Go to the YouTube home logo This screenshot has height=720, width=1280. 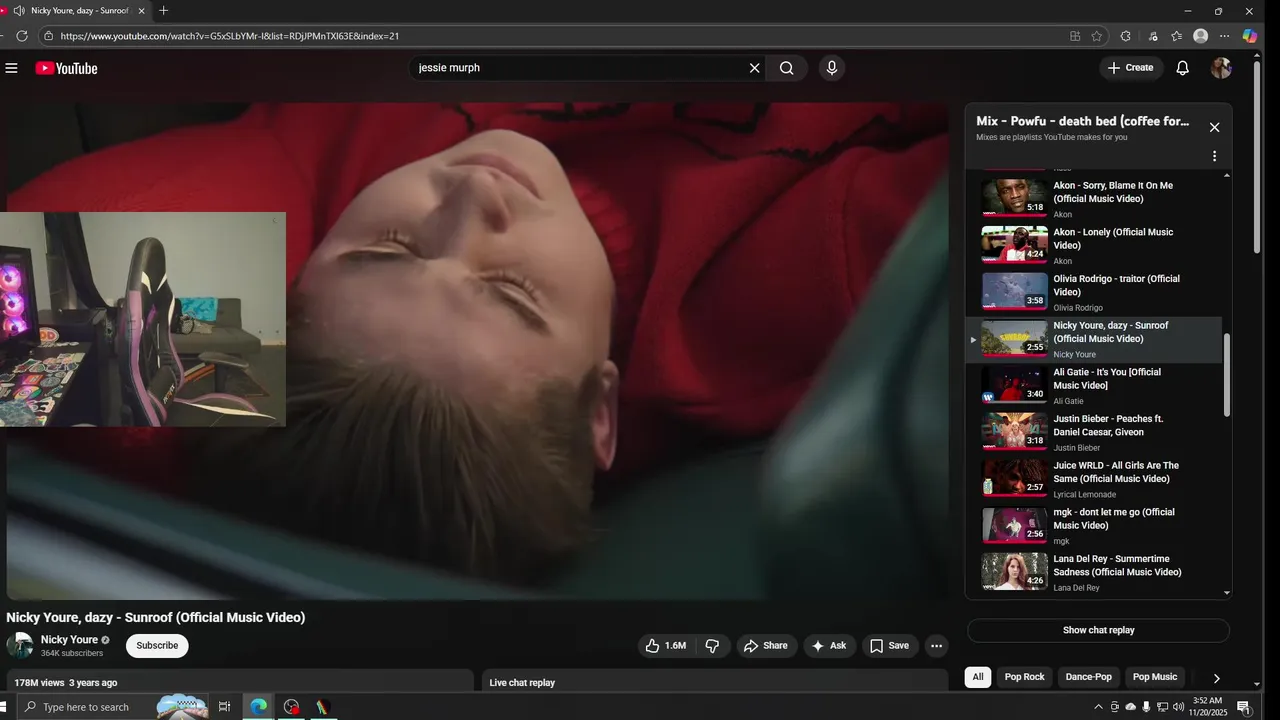(x=66, y=68)
